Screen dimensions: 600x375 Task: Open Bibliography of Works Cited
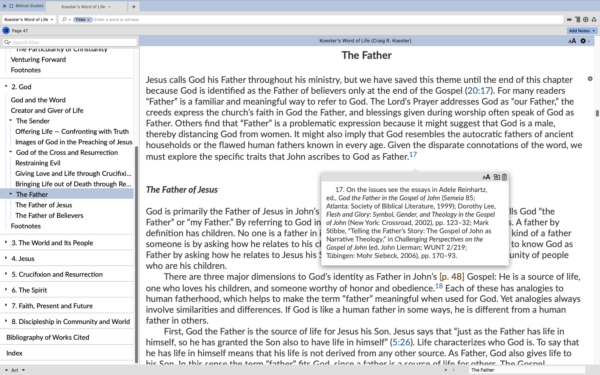(48, 337)
